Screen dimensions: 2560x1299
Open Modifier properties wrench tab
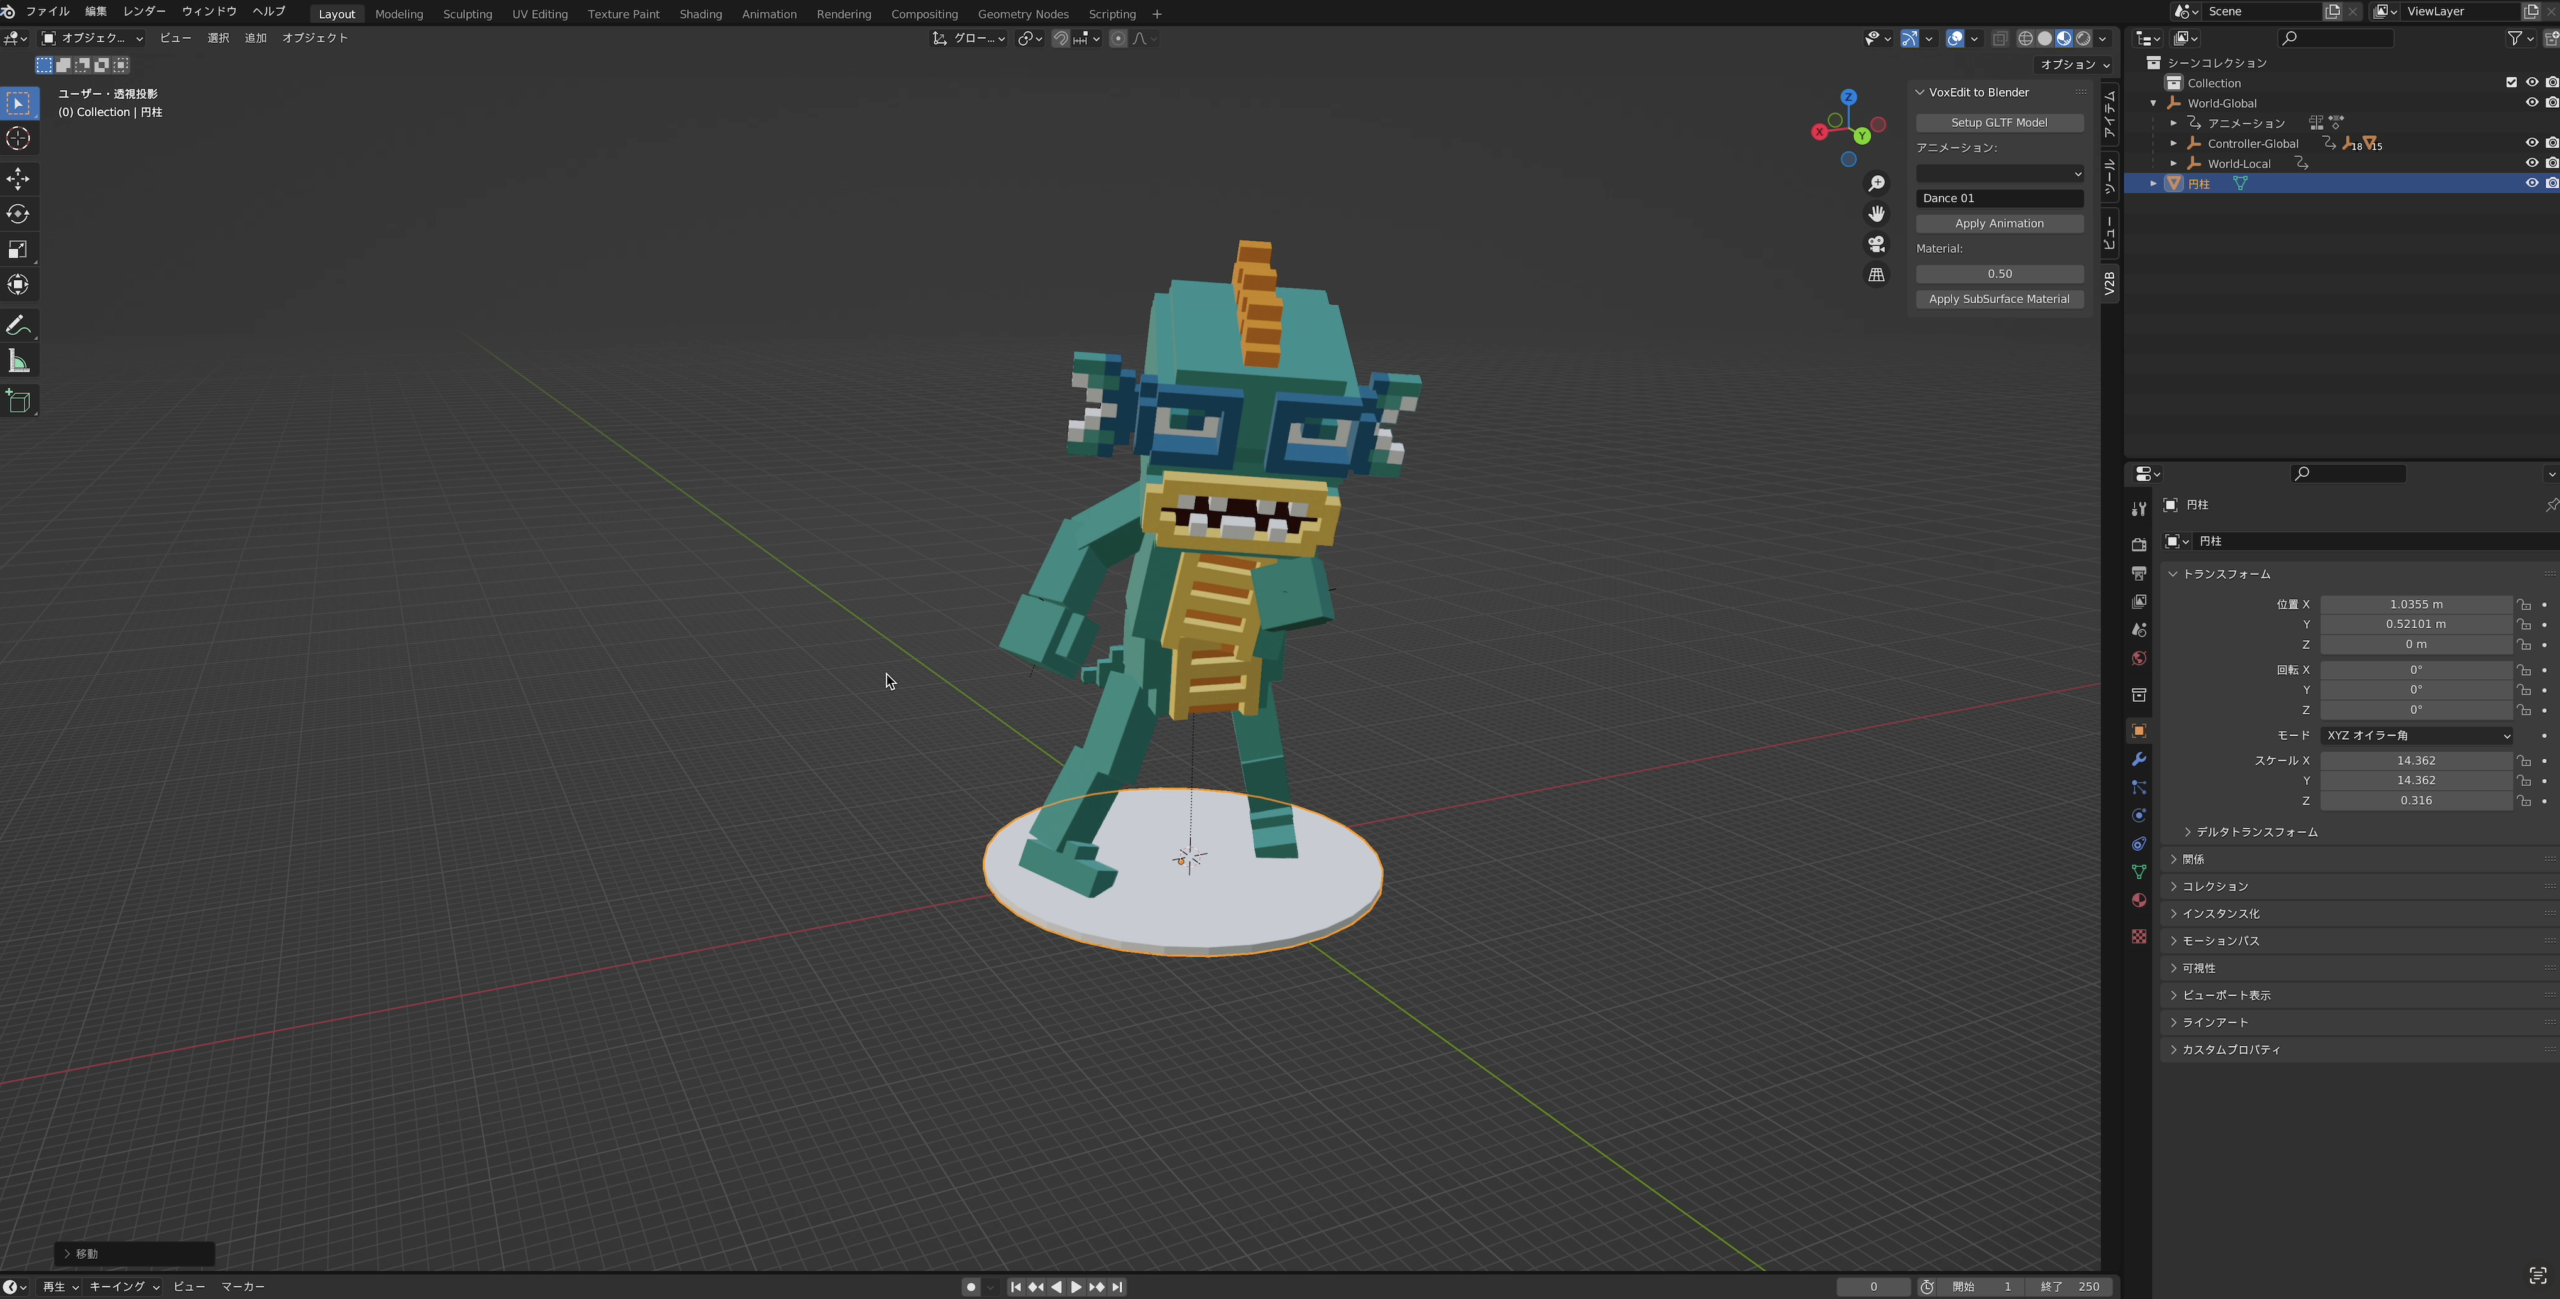pyautogui.click(x=2139, y=759)
